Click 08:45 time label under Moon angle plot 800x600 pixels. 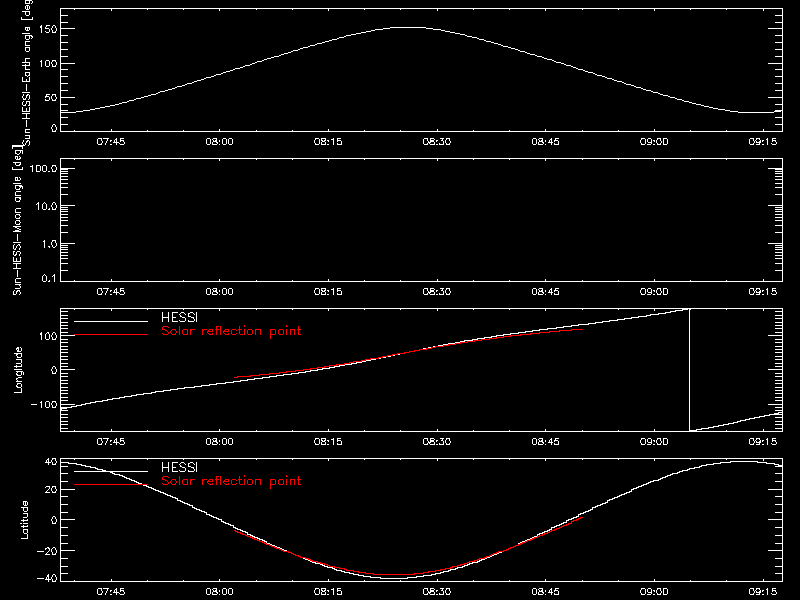[x=545, y=292]
